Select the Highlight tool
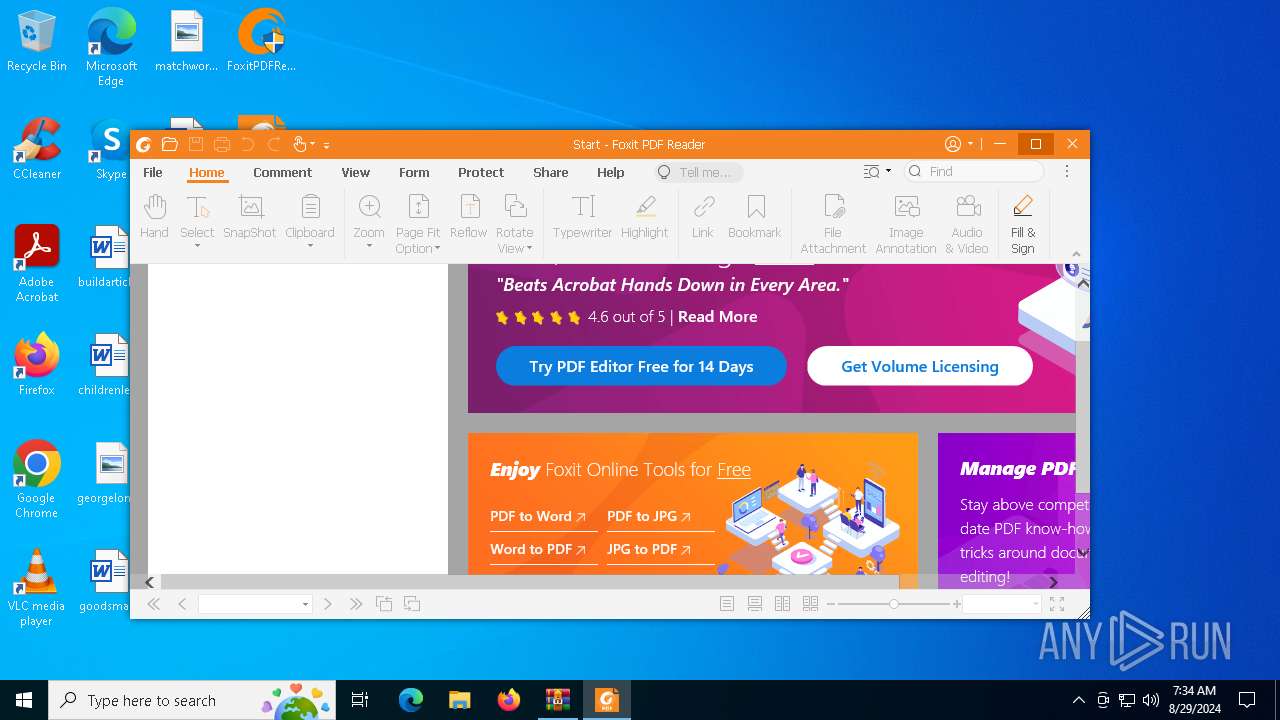 (x=644, y=218)
